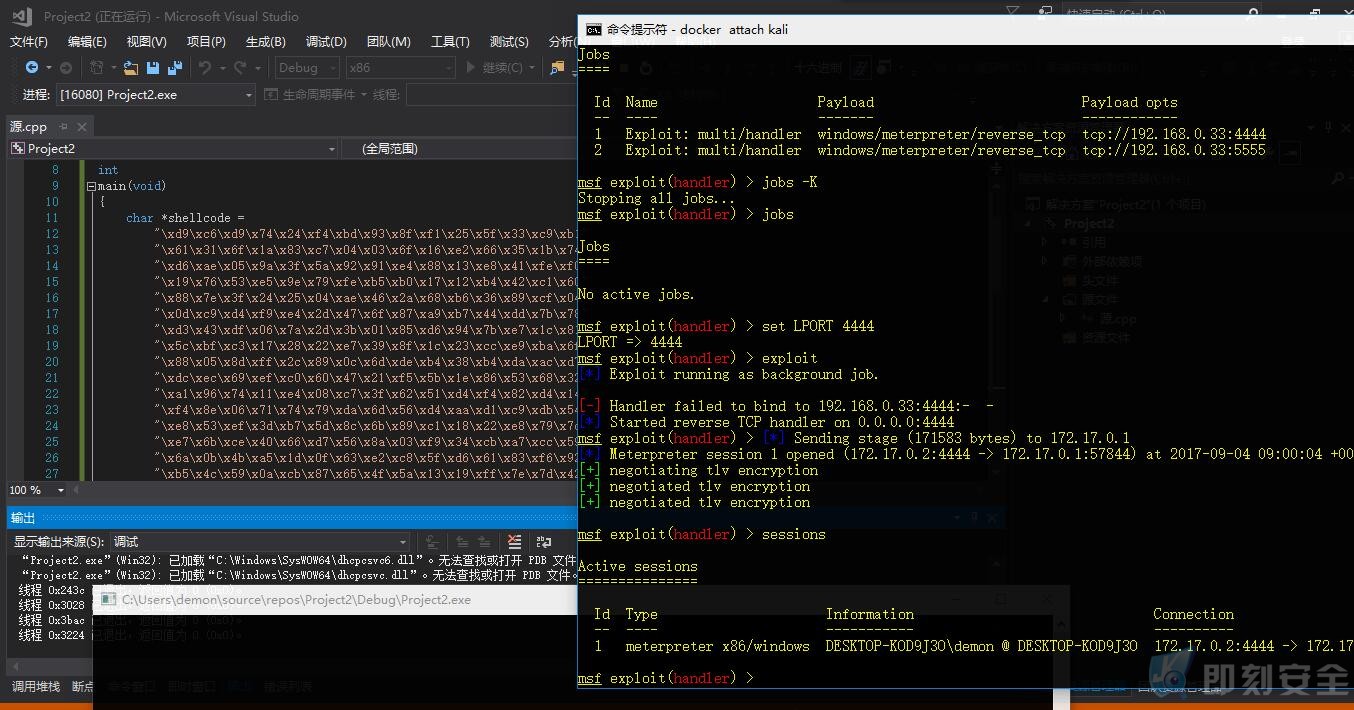
Task: Click the Visual Studio logo icon
Action: coord(22,16)
